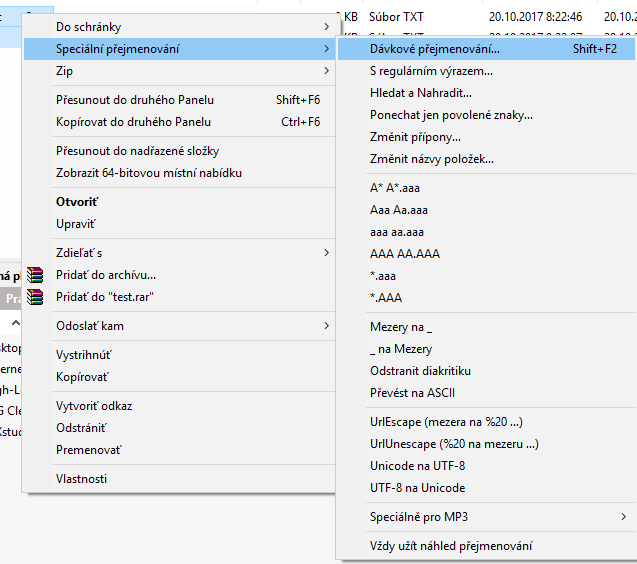This screenshot has height=564, width=637.
Task: Click Převést na ASCII
Action: click(413, 393)
